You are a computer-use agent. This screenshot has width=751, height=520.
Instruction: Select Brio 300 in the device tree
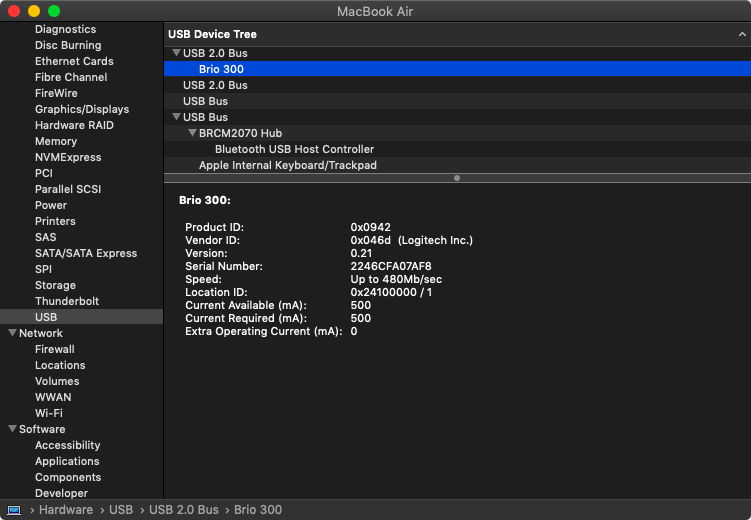(x=457, y=69)
